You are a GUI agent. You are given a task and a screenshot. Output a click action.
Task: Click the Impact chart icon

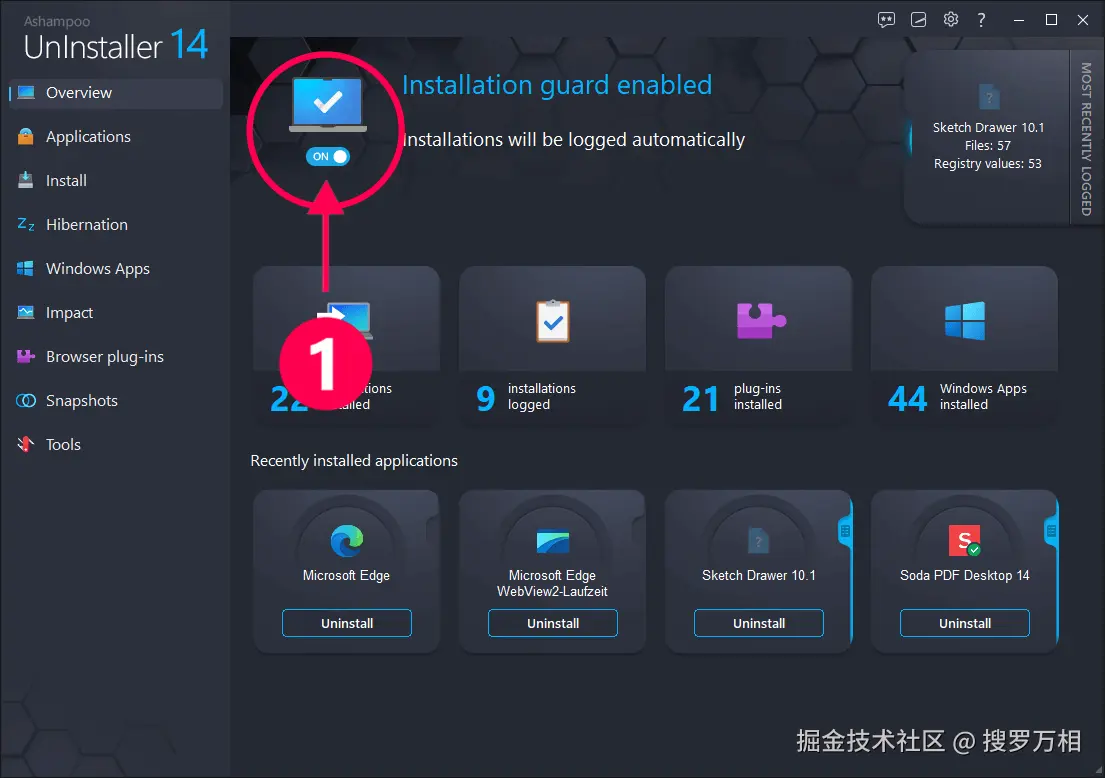26,312
